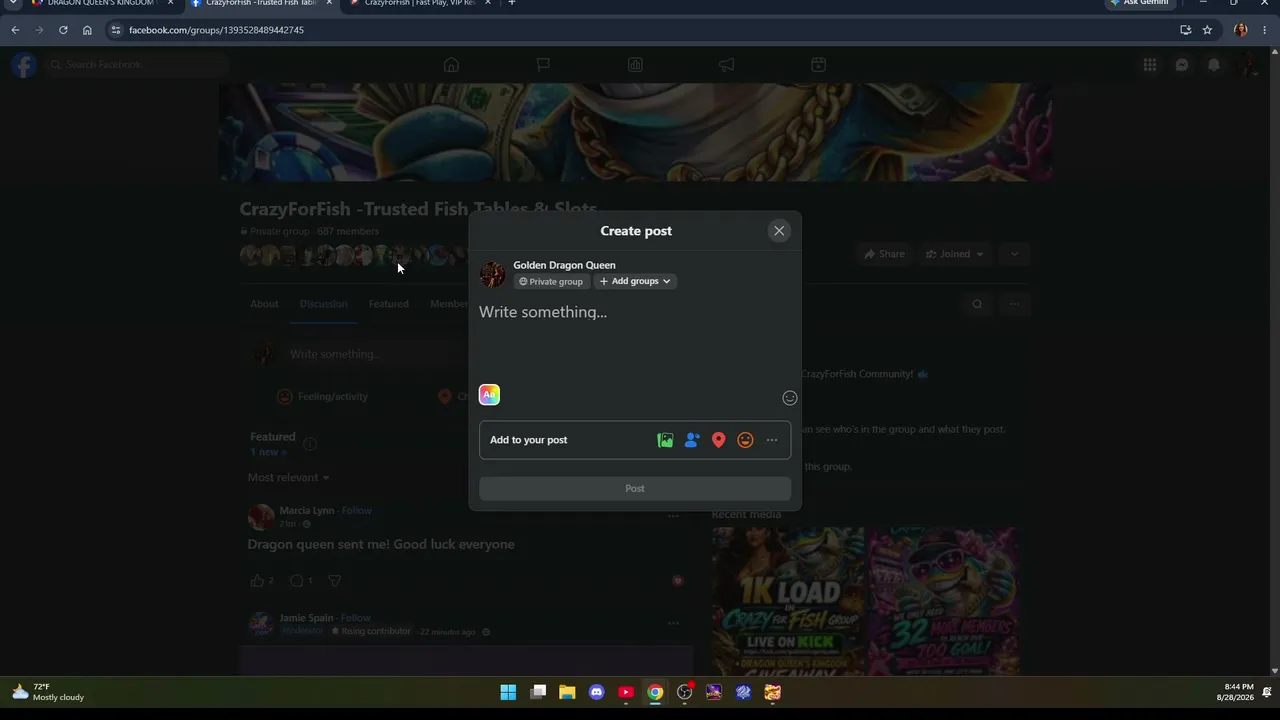This screenshot has height=720, width=1280.
Task: Follow Marcia Lynn
Action: (356, 511)
